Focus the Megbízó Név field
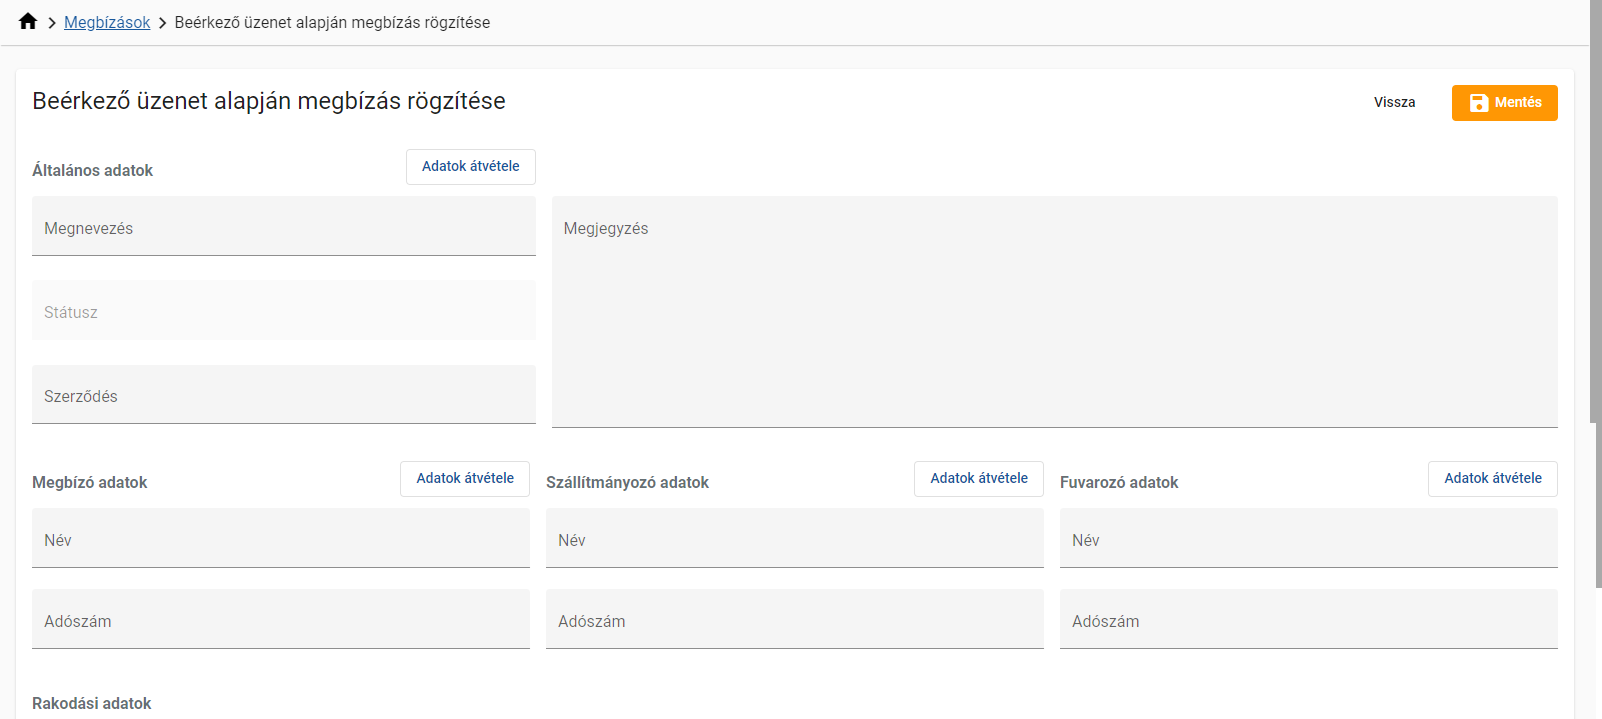Viewport: 1602px width, 719px height. [x=280, y=539]
